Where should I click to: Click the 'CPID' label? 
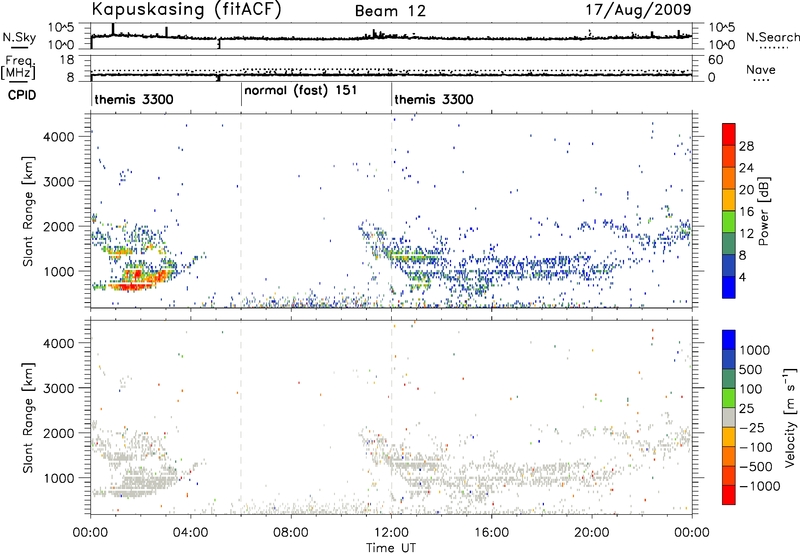click(22, 95)
